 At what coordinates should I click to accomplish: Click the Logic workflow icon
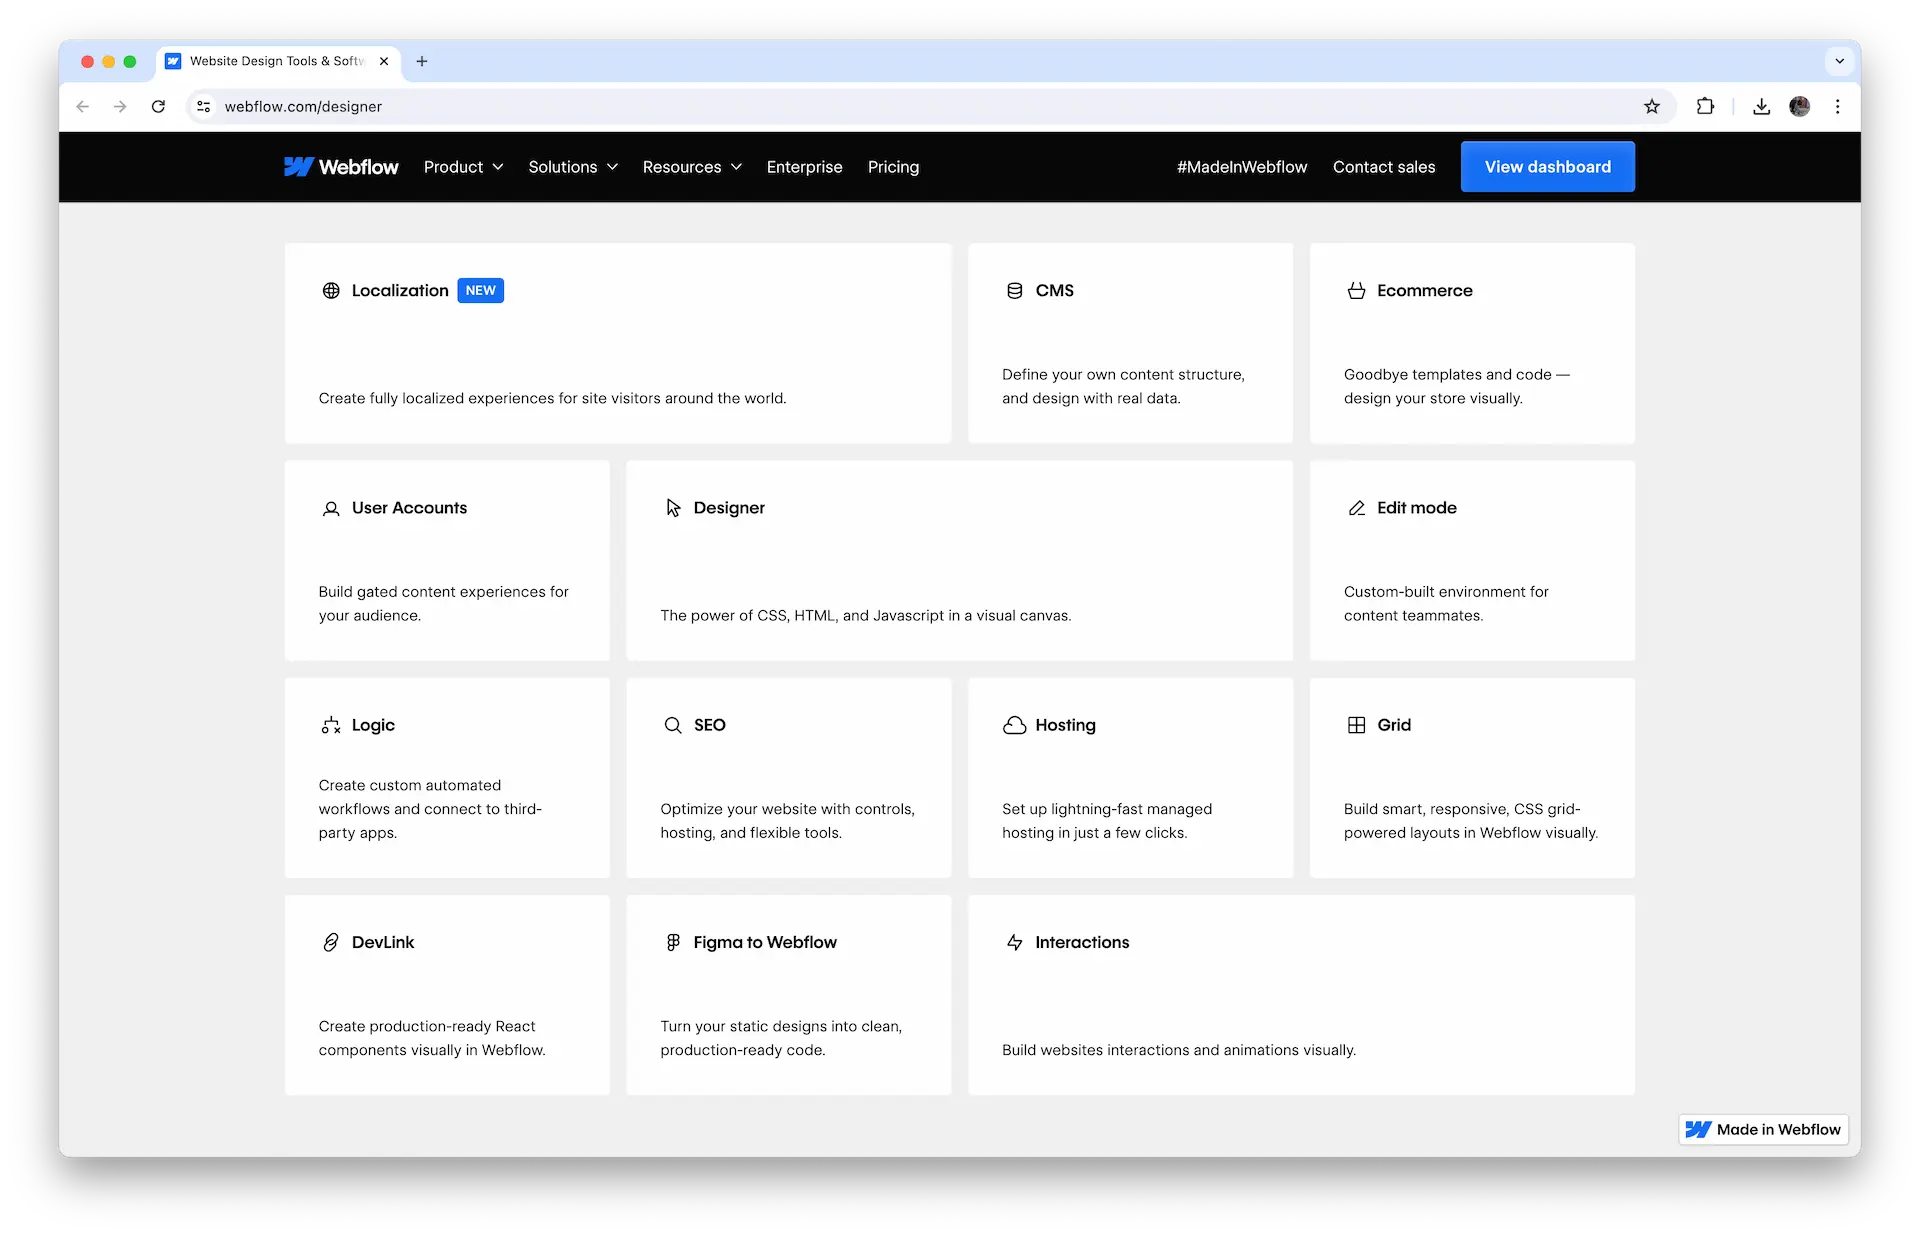(331, 725)
